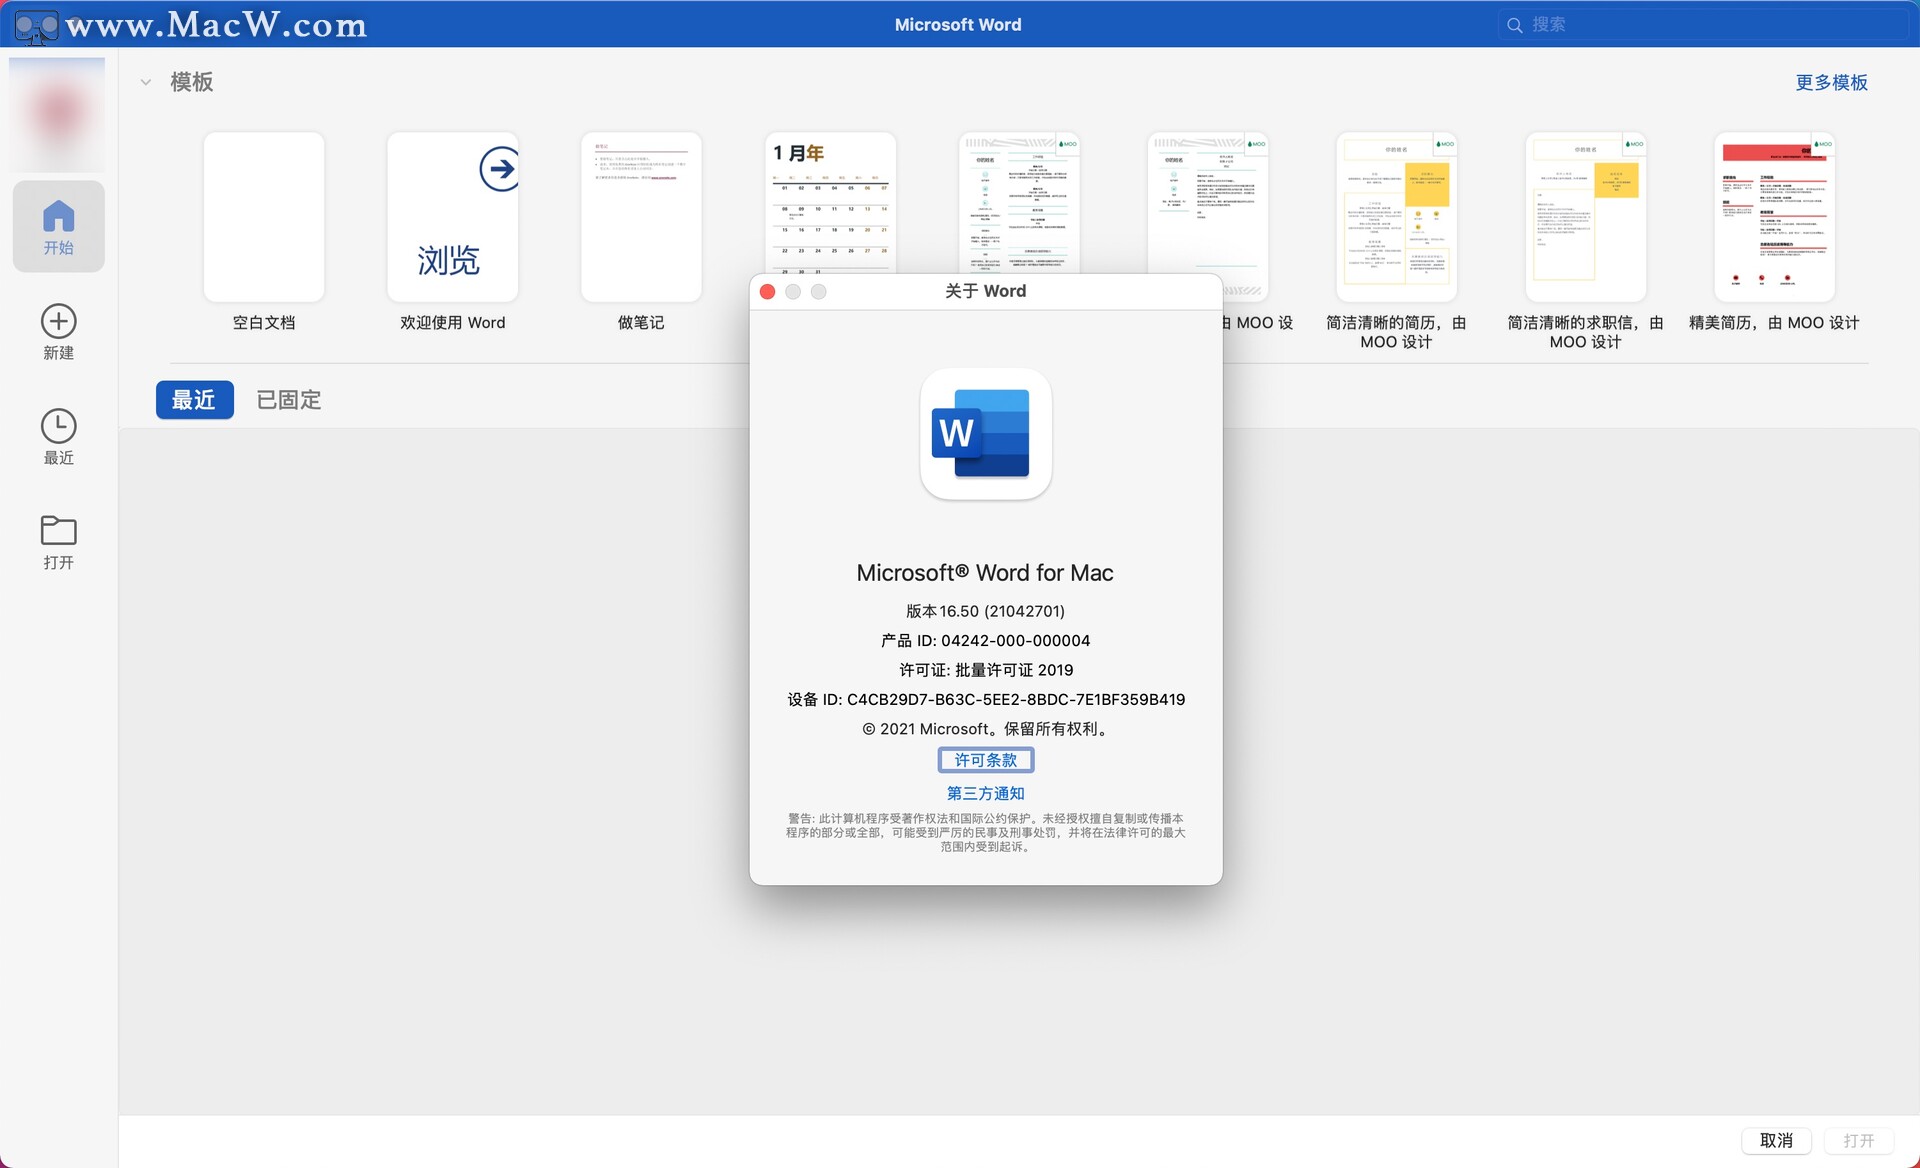Collapse the 模板 section chevron
This screenshot has height=1168, width=1920.
(x=146, y=82)
